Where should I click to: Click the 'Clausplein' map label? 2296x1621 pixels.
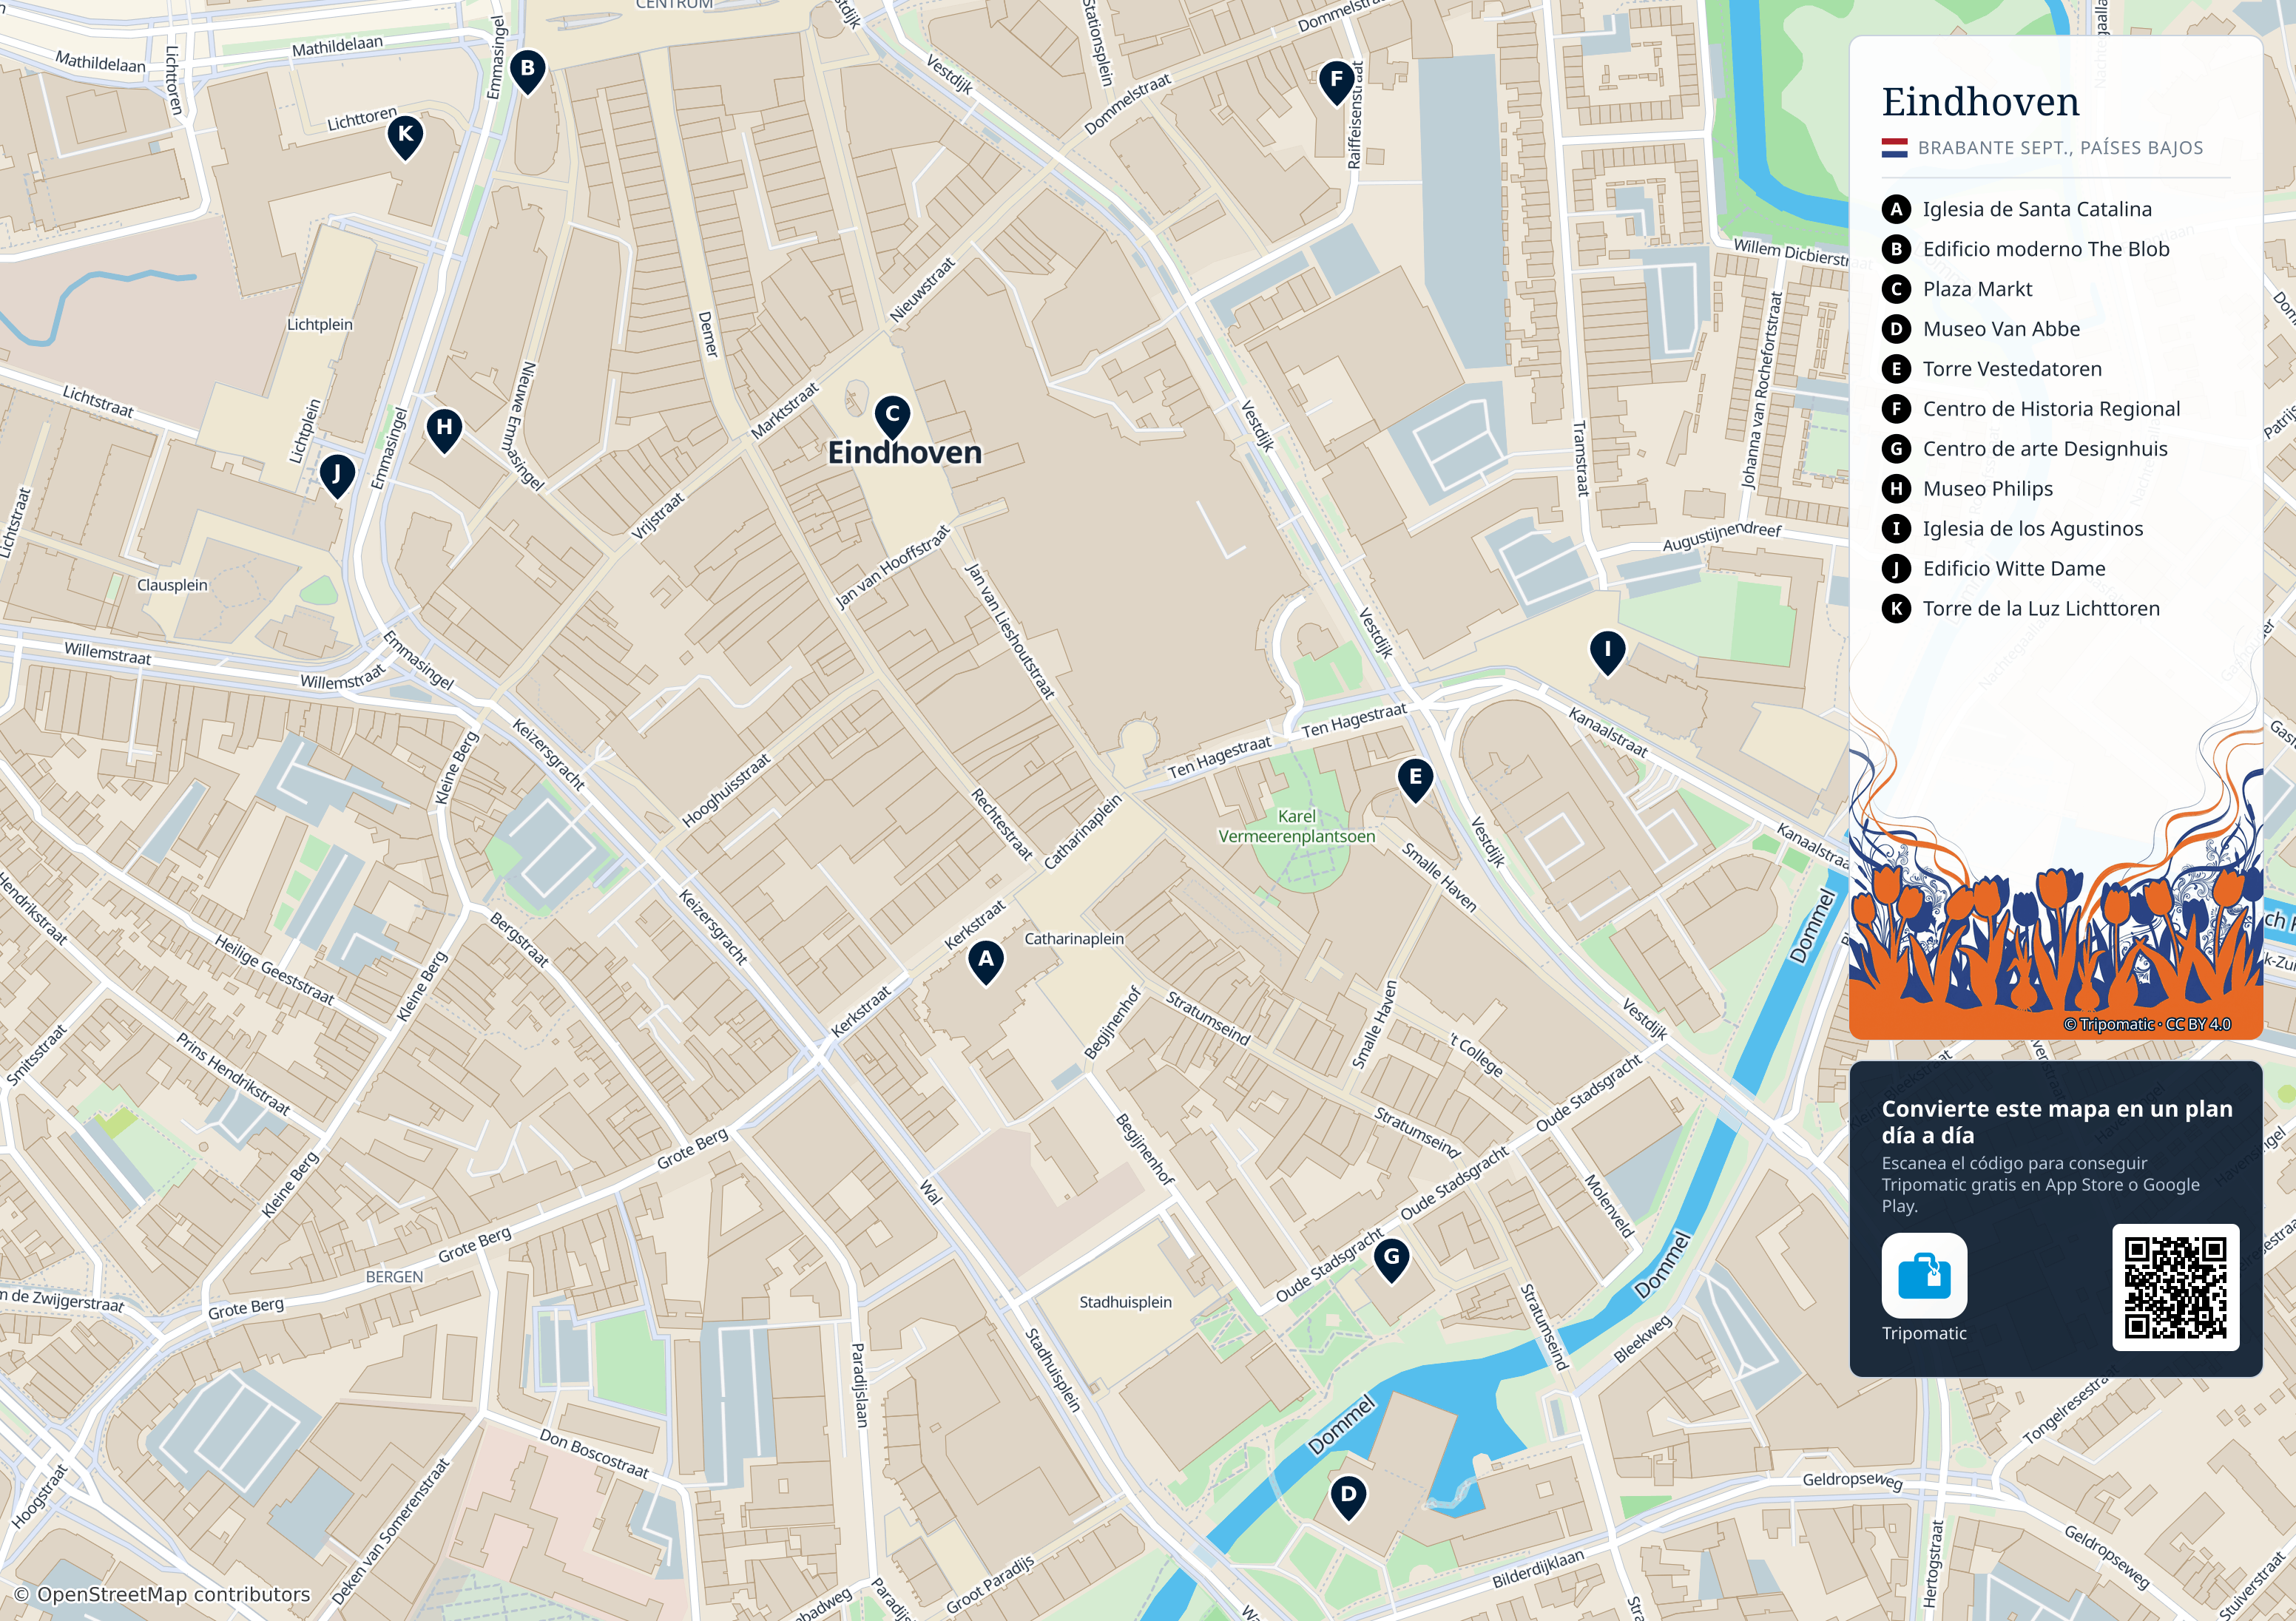pyautogui.click(x=172, y=585)
